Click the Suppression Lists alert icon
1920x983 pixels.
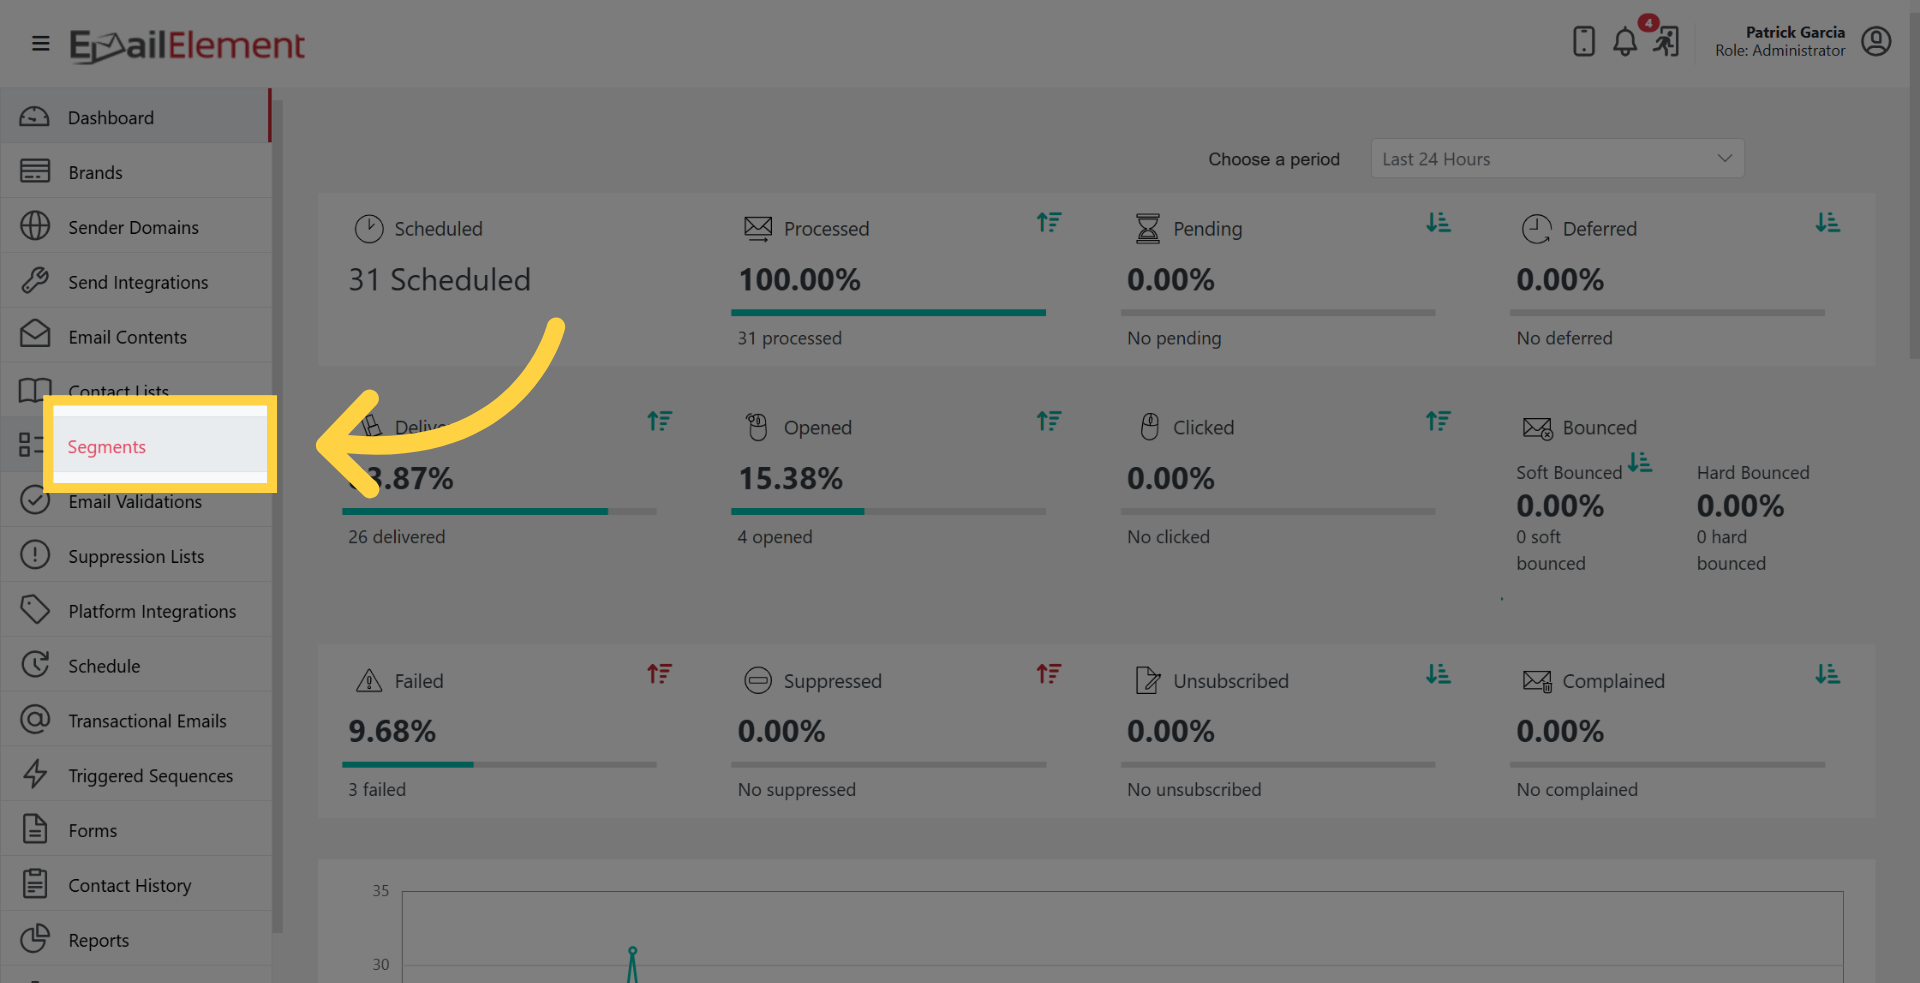point(35,555)
